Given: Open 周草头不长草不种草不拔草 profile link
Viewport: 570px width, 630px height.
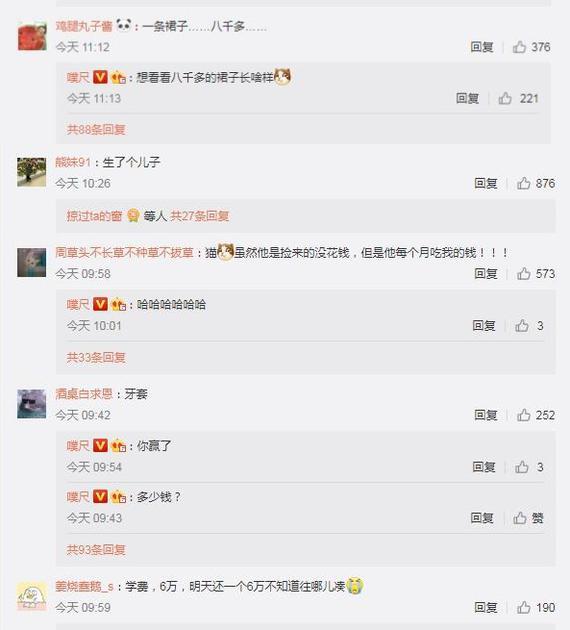Looking at the screenshot, I should pos(124,253).
